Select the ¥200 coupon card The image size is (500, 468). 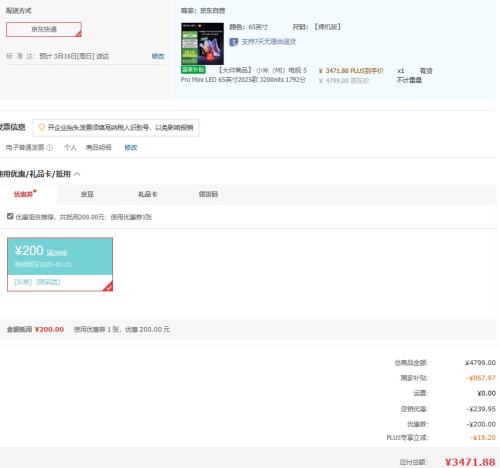click(60, 264)
